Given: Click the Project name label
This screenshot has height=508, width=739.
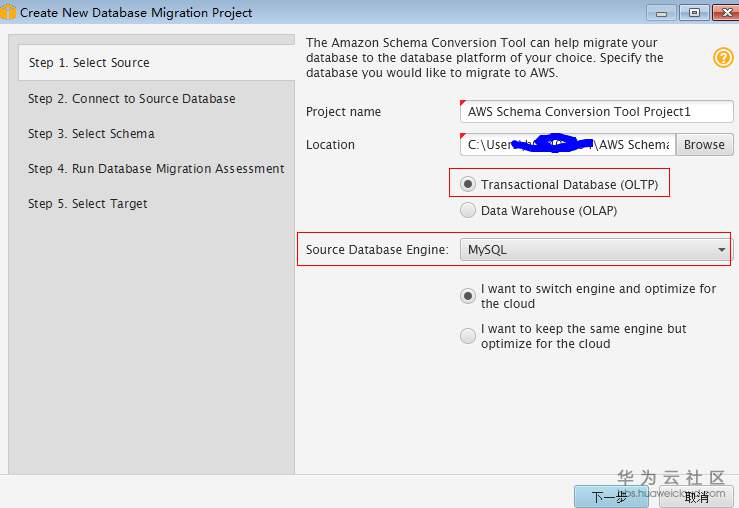Looking at the screenshot, I should click(x=343, y=112).
